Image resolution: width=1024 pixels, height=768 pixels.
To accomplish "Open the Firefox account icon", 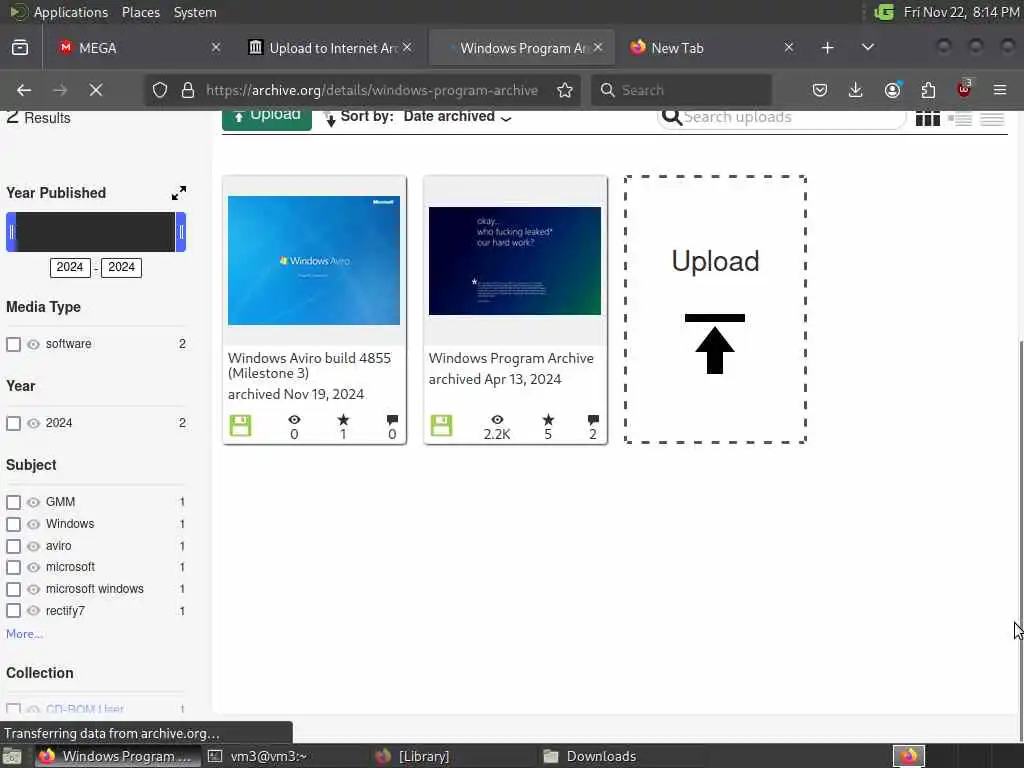I will pyautogui.click(x=893, y=90).
